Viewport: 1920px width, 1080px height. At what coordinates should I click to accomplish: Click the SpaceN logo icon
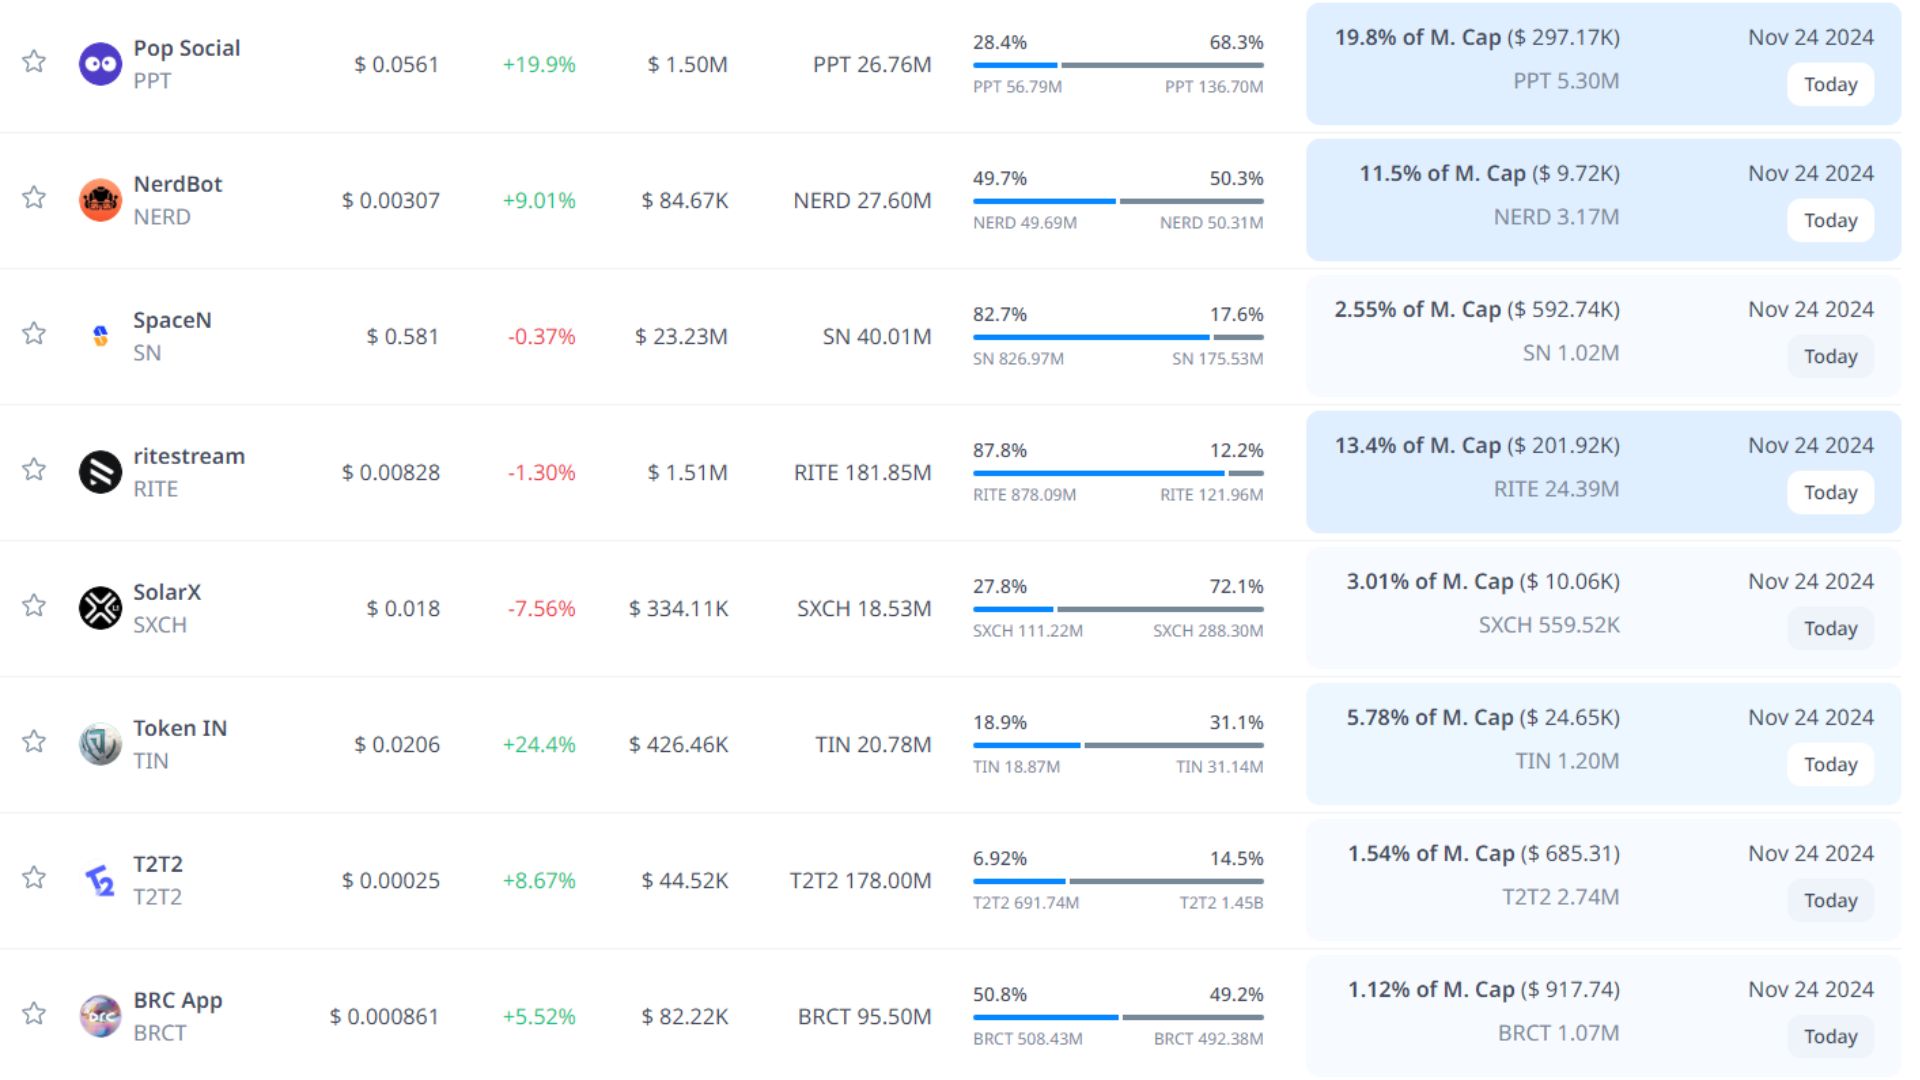tap(100, 336)
